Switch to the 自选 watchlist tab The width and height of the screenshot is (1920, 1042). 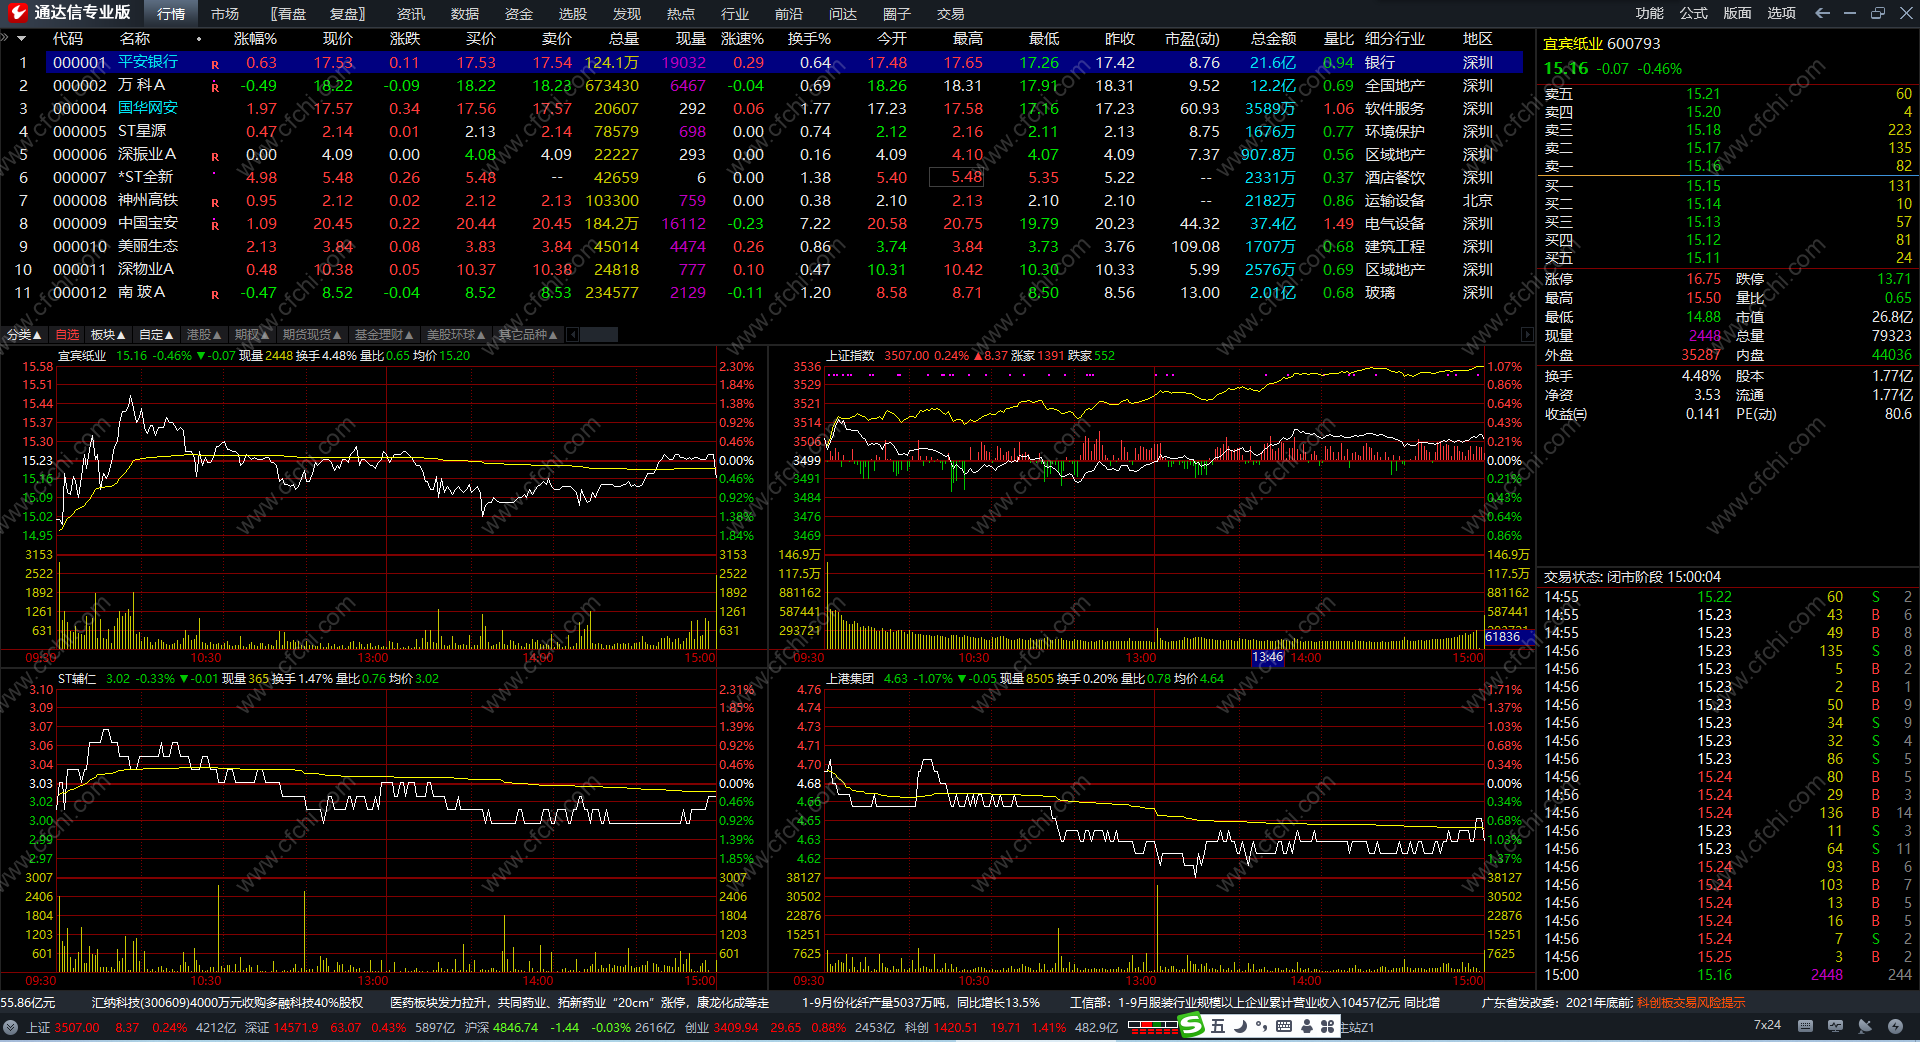click(67, 334)
